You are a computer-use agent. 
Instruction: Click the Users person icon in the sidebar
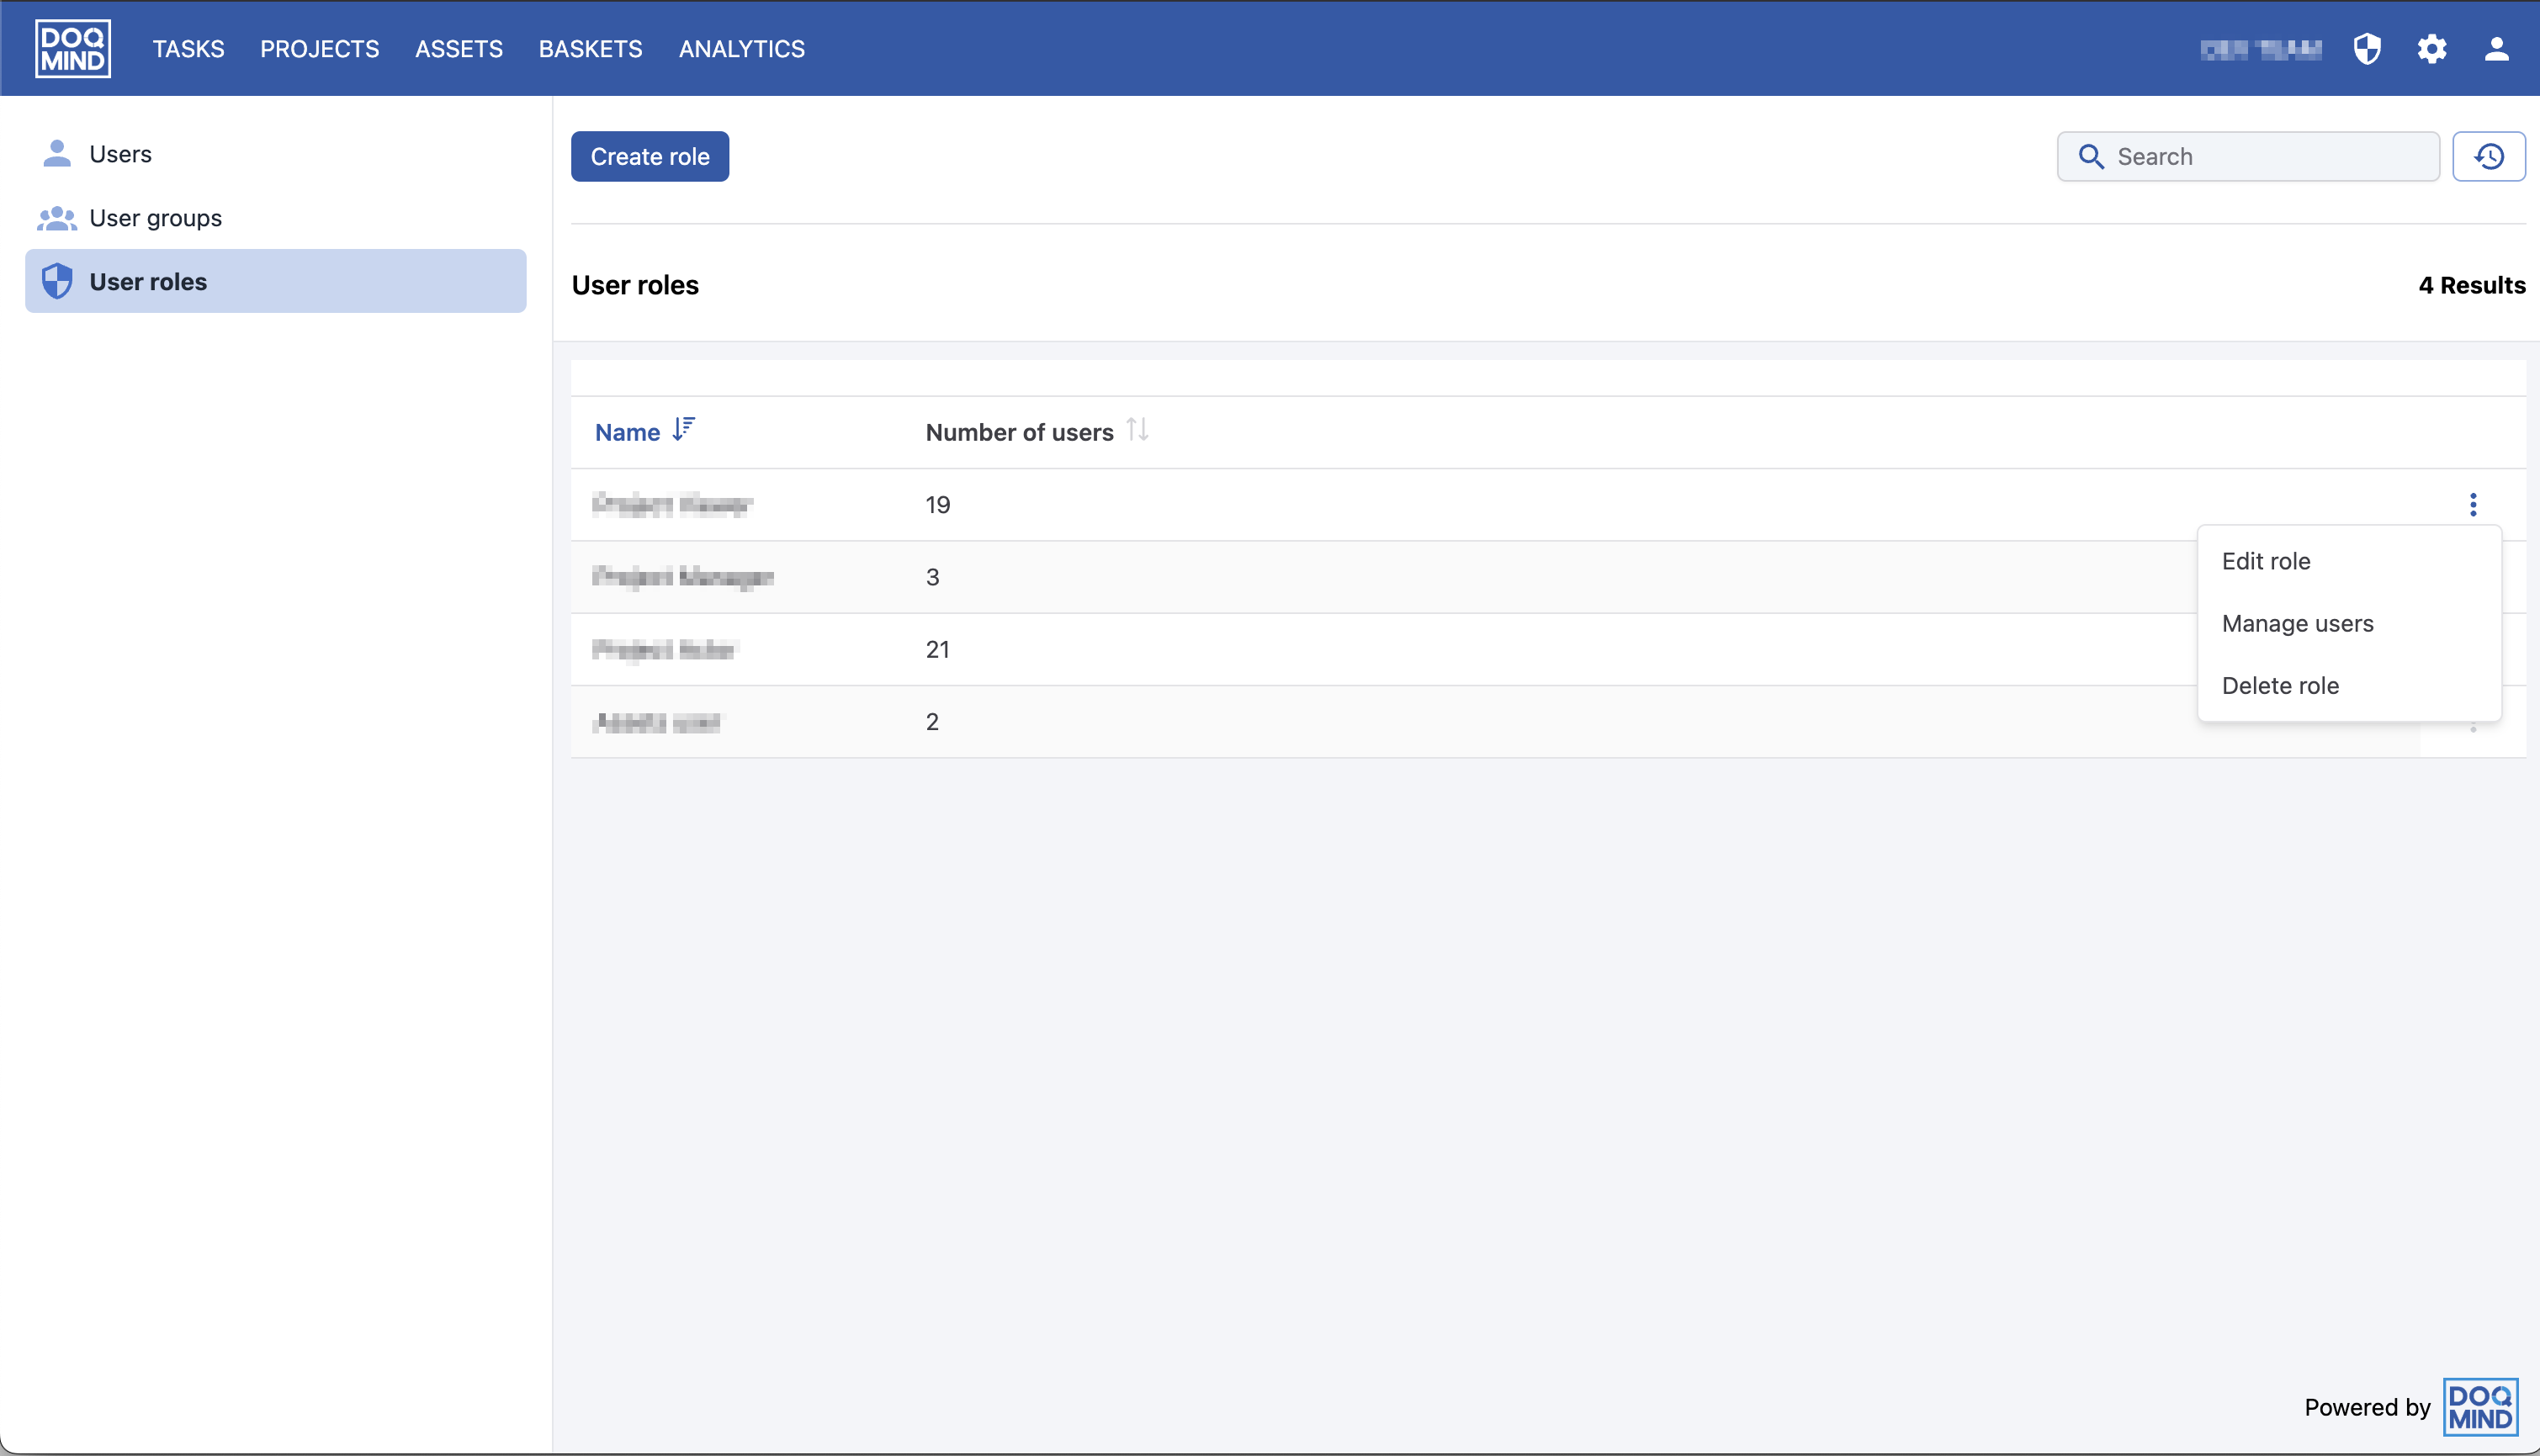pyautogui.click(x=57, y=153)
